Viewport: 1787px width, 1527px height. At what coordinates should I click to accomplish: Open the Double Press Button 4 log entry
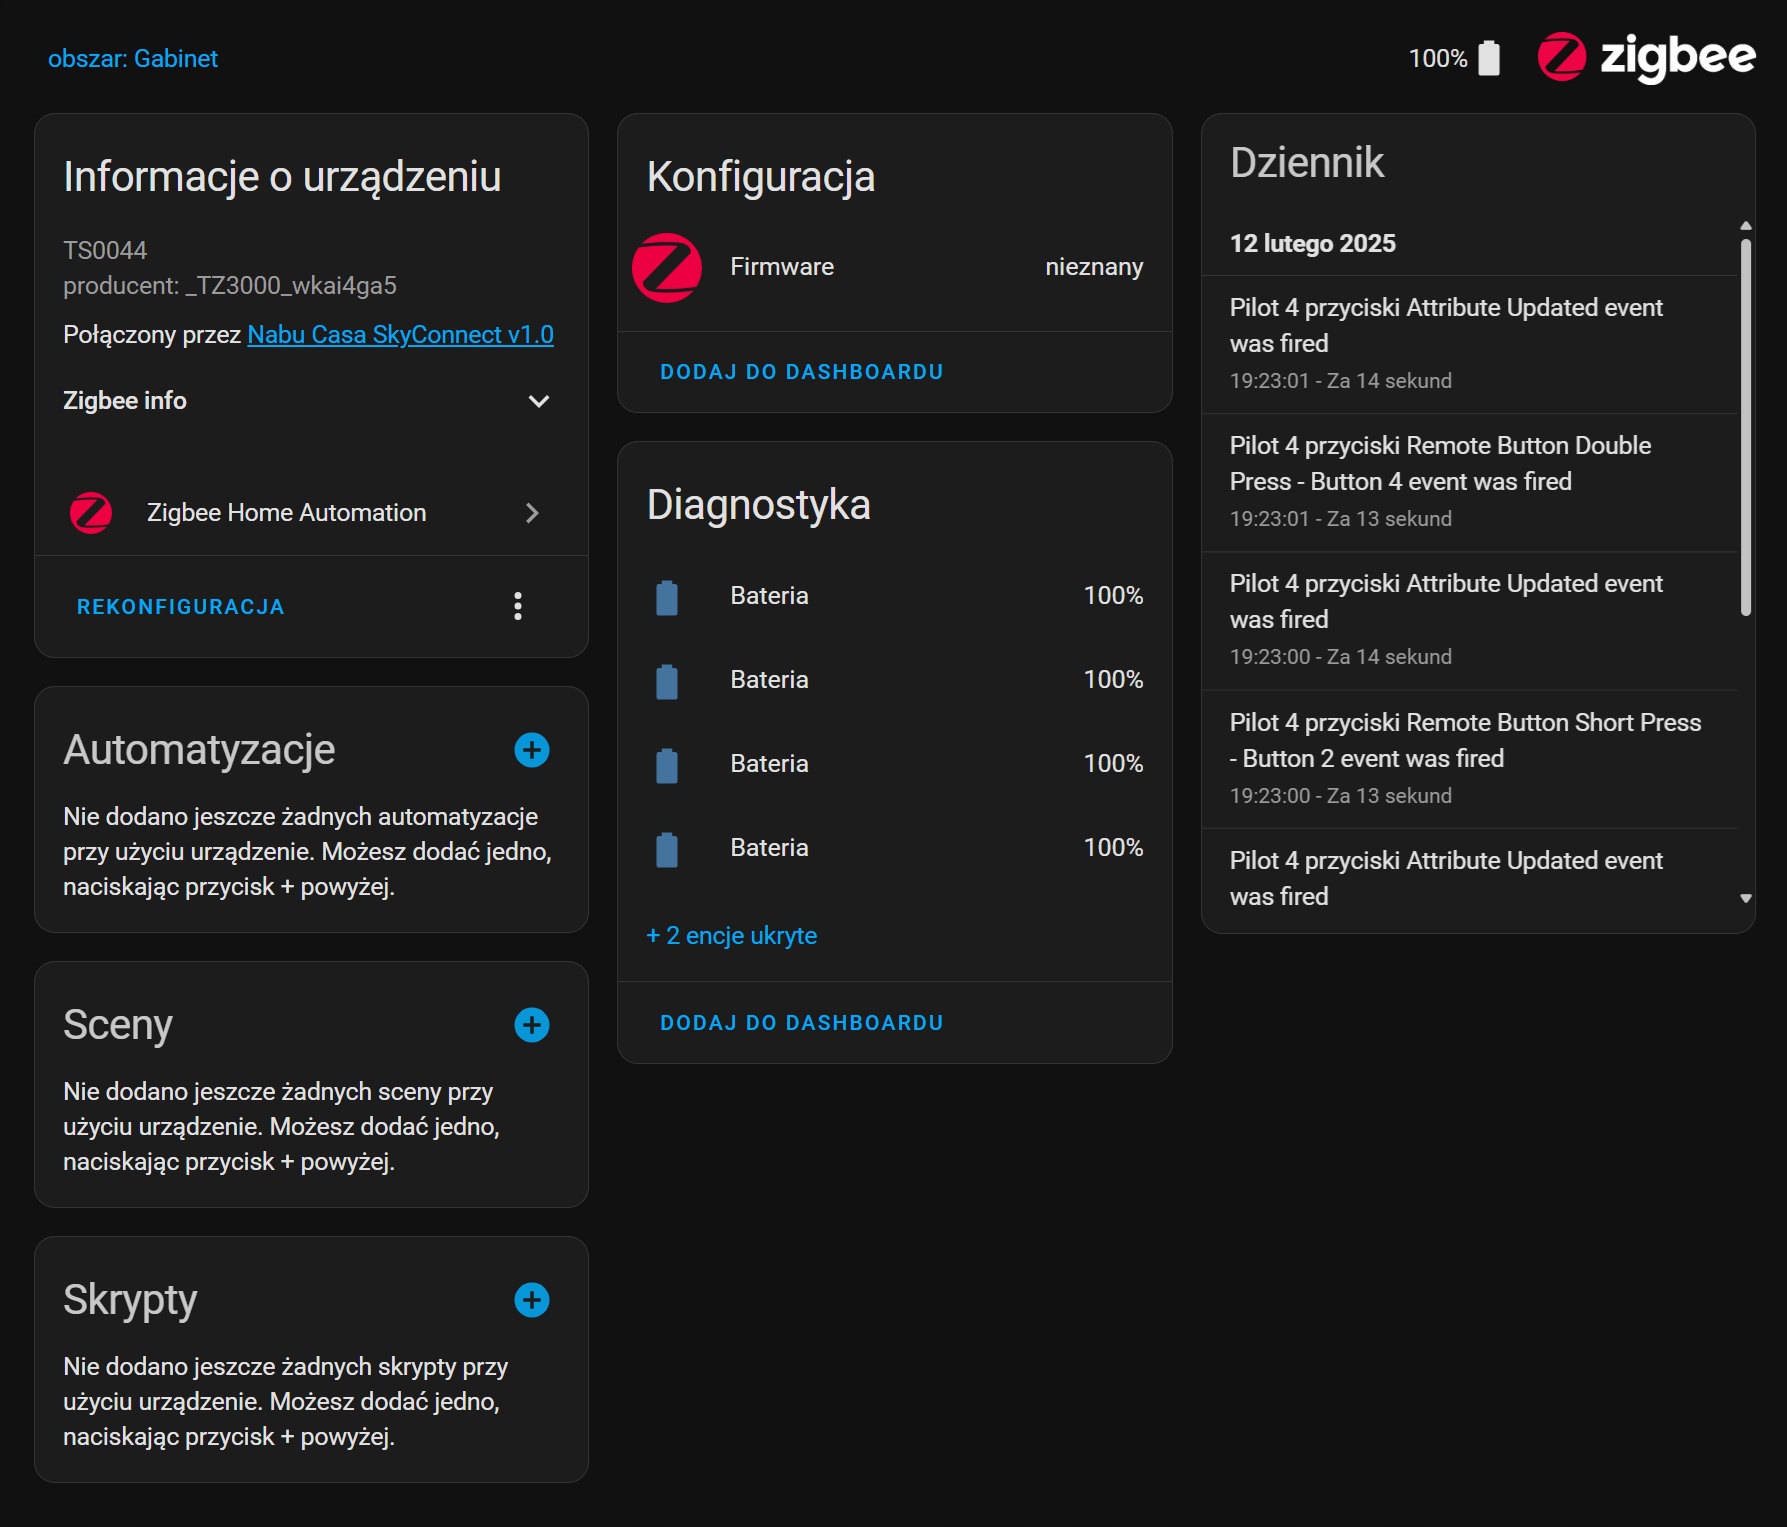[1439, 464]
